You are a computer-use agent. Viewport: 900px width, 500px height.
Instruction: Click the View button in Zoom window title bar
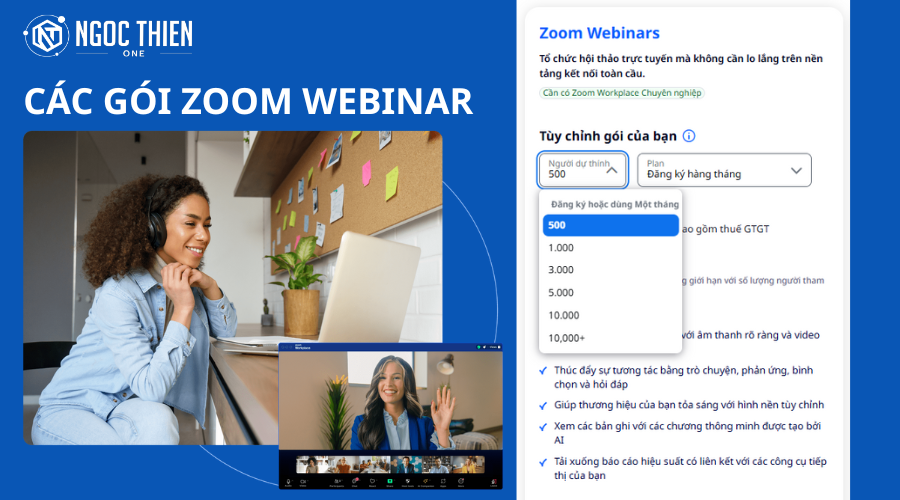click(494, 347)
